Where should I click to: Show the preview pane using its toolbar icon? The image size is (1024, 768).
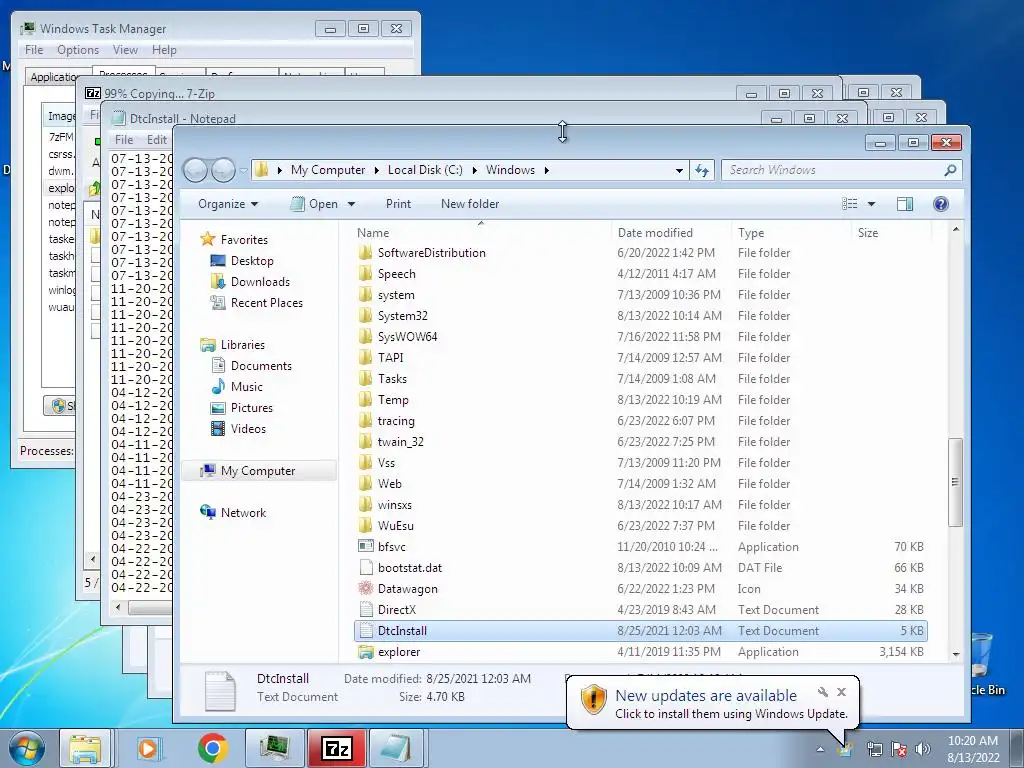(x=904, y=204)
